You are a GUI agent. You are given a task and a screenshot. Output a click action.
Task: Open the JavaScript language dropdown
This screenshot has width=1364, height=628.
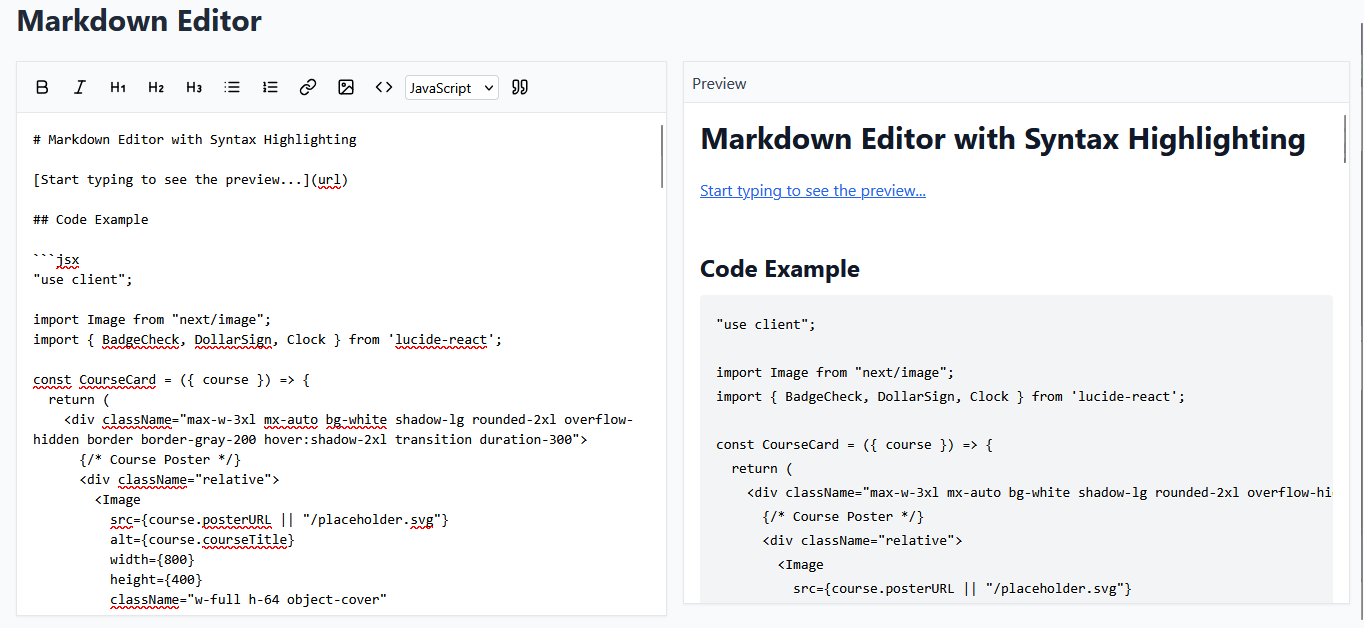(451, 87)
